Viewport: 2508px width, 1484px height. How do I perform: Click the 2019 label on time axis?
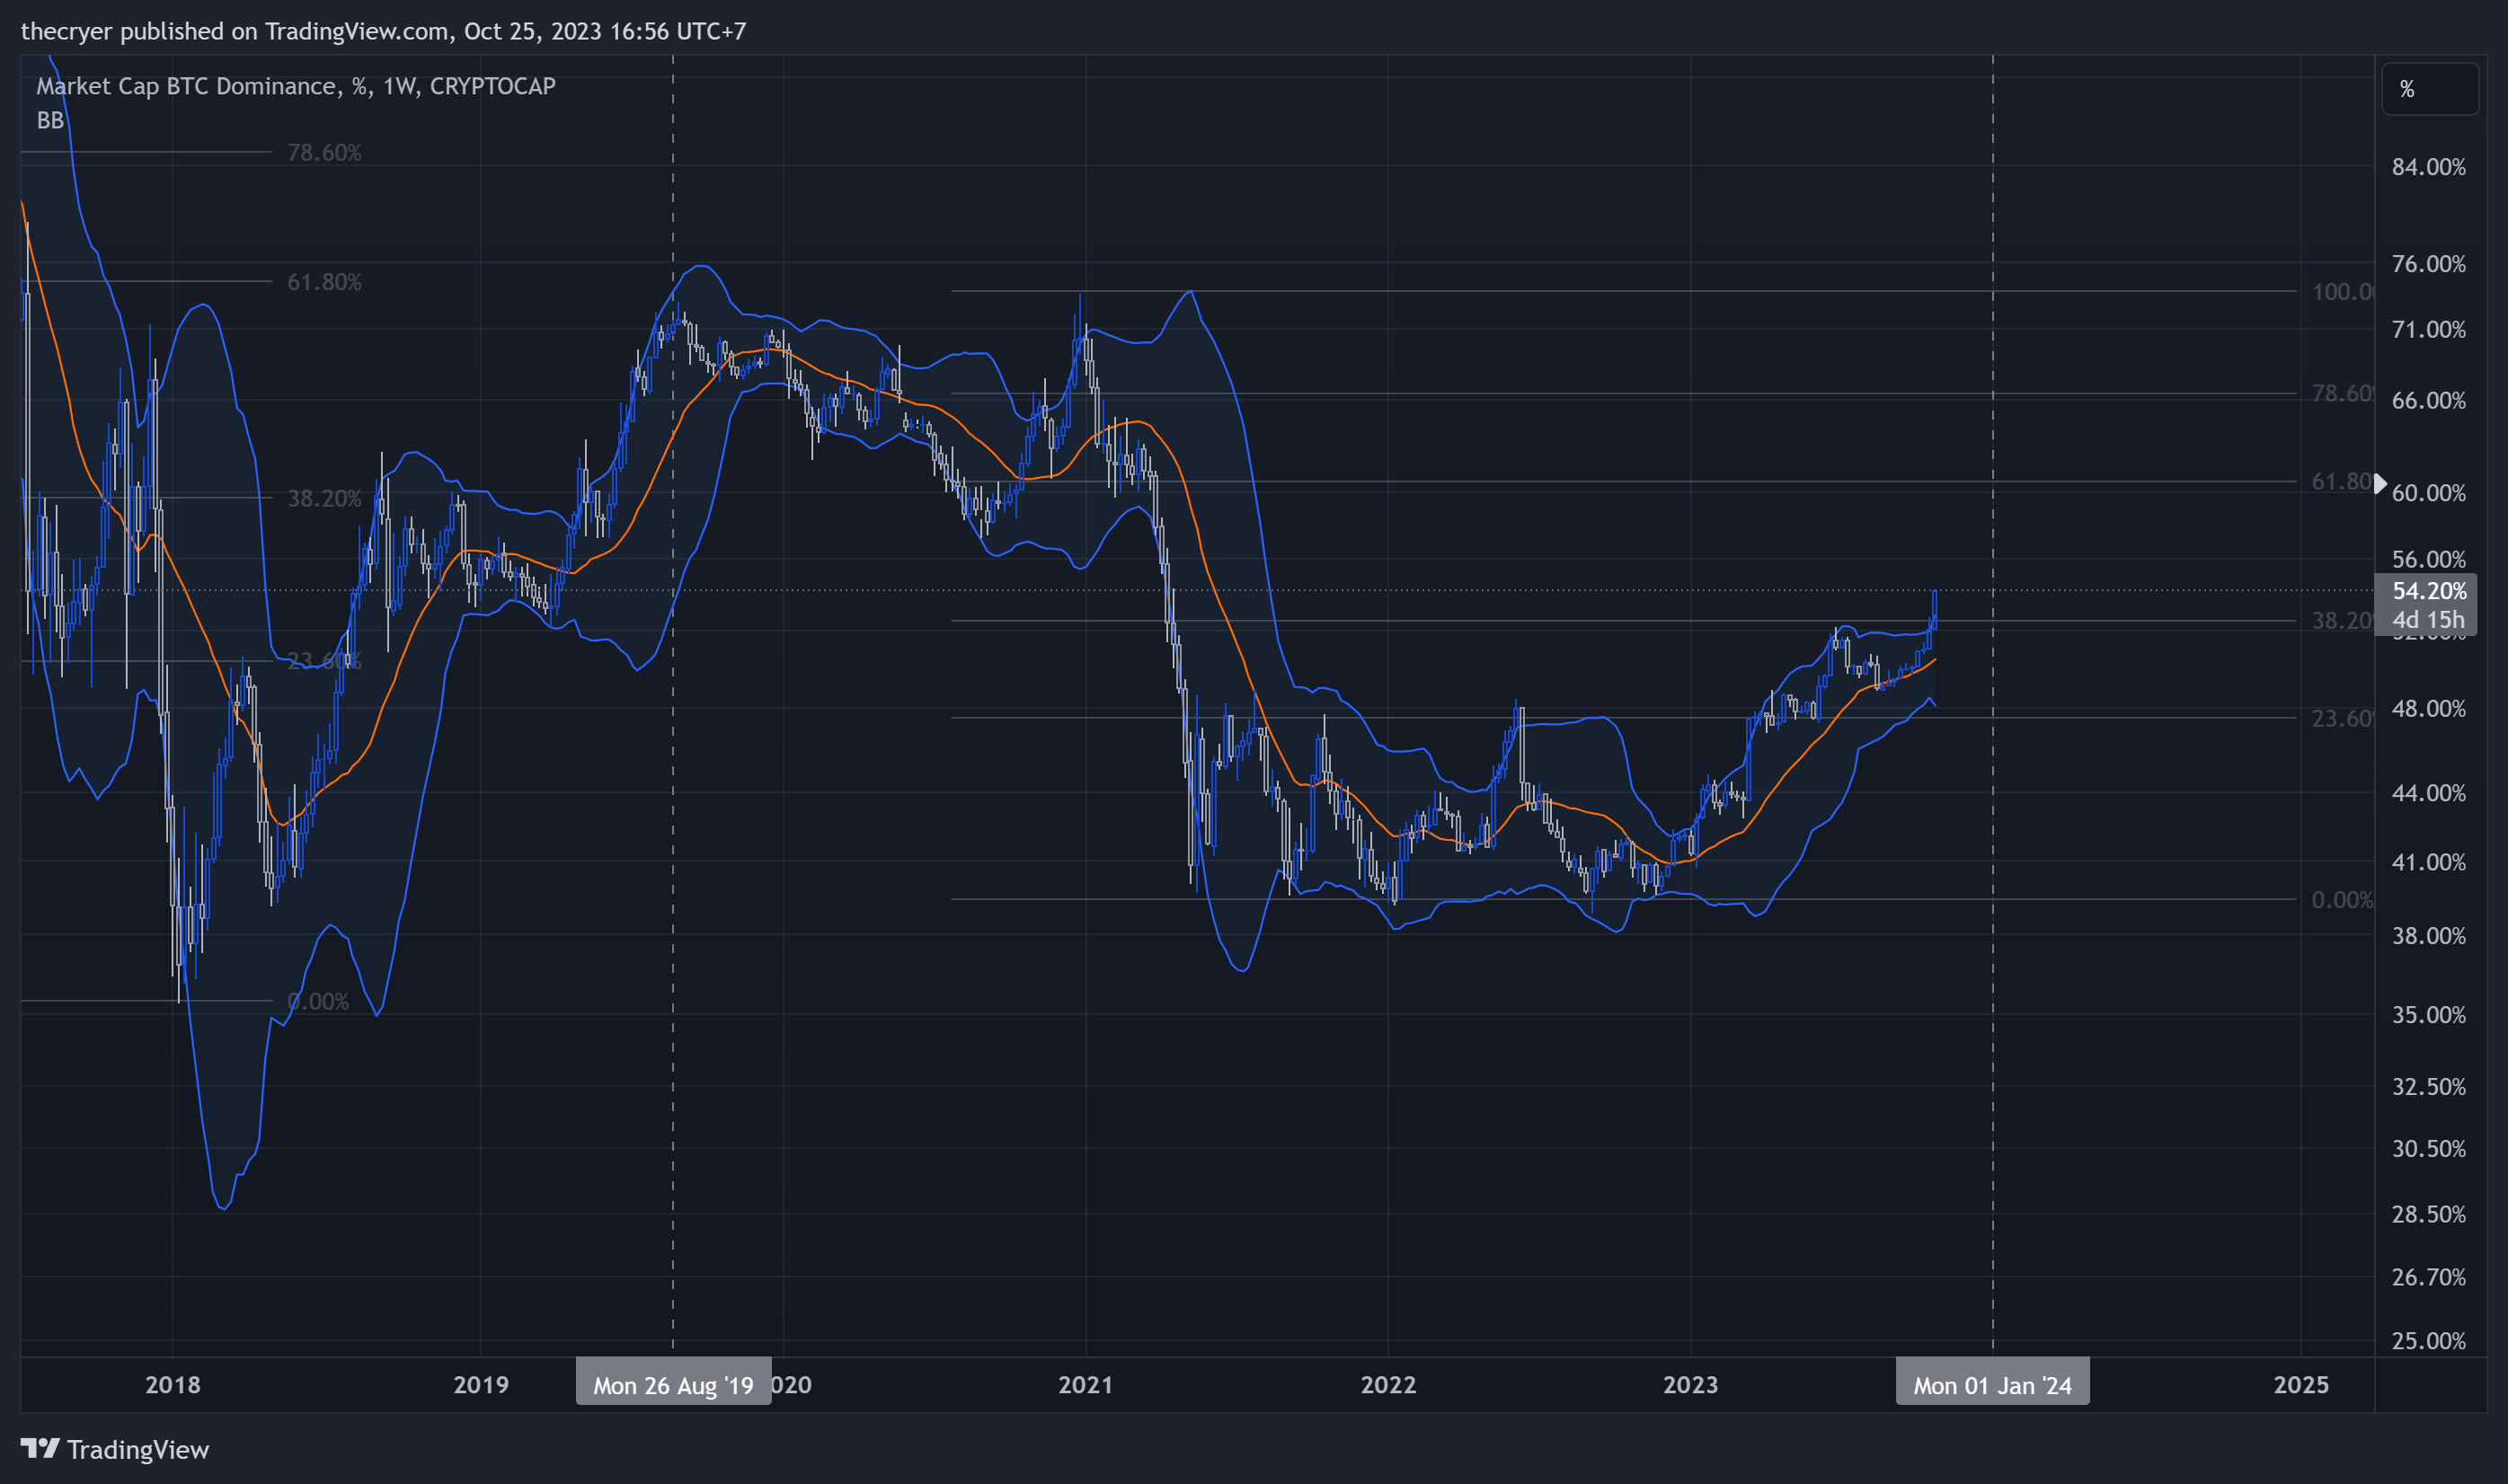(481, 1385)
